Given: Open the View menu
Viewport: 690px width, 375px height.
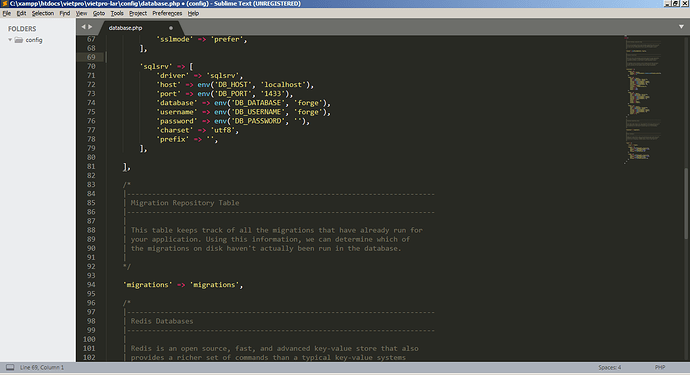Looking at the screenshot, I should click(x=81, y=13).
